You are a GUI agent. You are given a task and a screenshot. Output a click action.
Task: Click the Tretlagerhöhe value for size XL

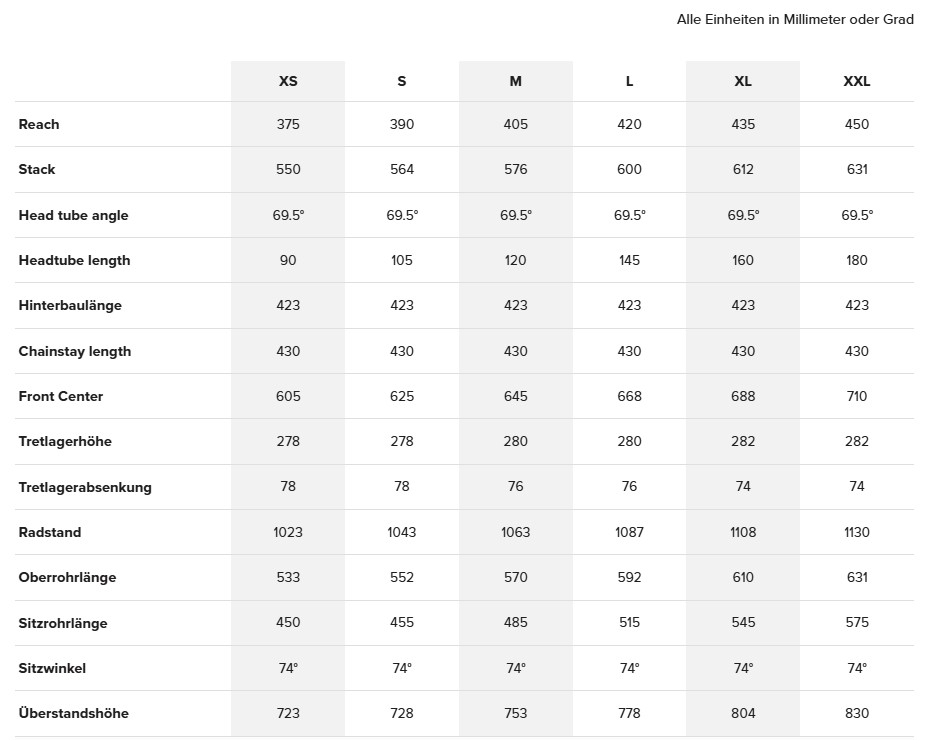[743, 441]
